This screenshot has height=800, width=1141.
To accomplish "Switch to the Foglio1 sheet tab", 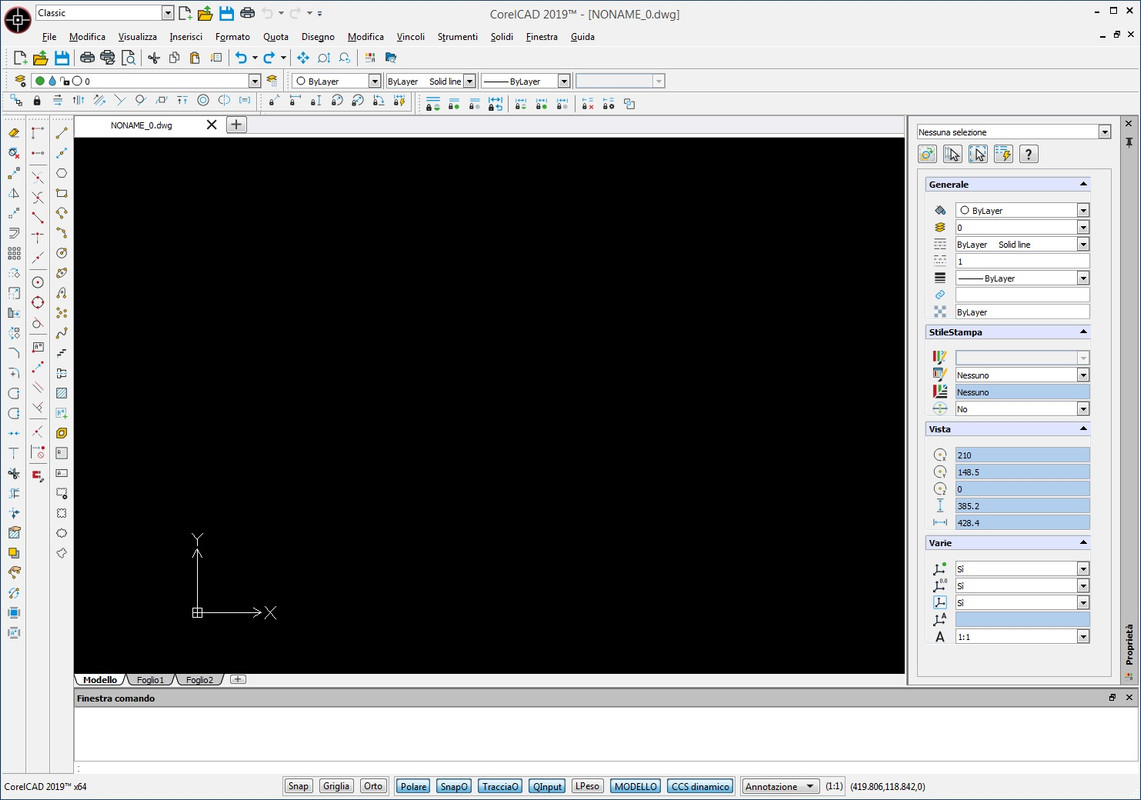I will (151, 679).
